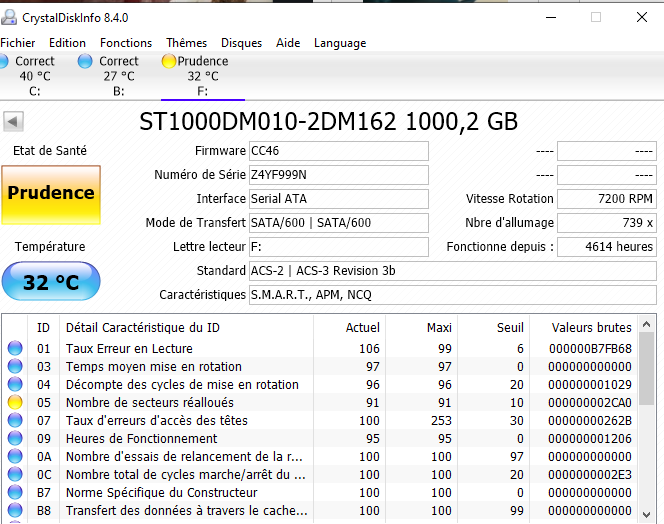Click the blue status orb for attribute 01
The width and height of the screenshot is (664, 524).
pyautogui.click(x=15, y=349)
